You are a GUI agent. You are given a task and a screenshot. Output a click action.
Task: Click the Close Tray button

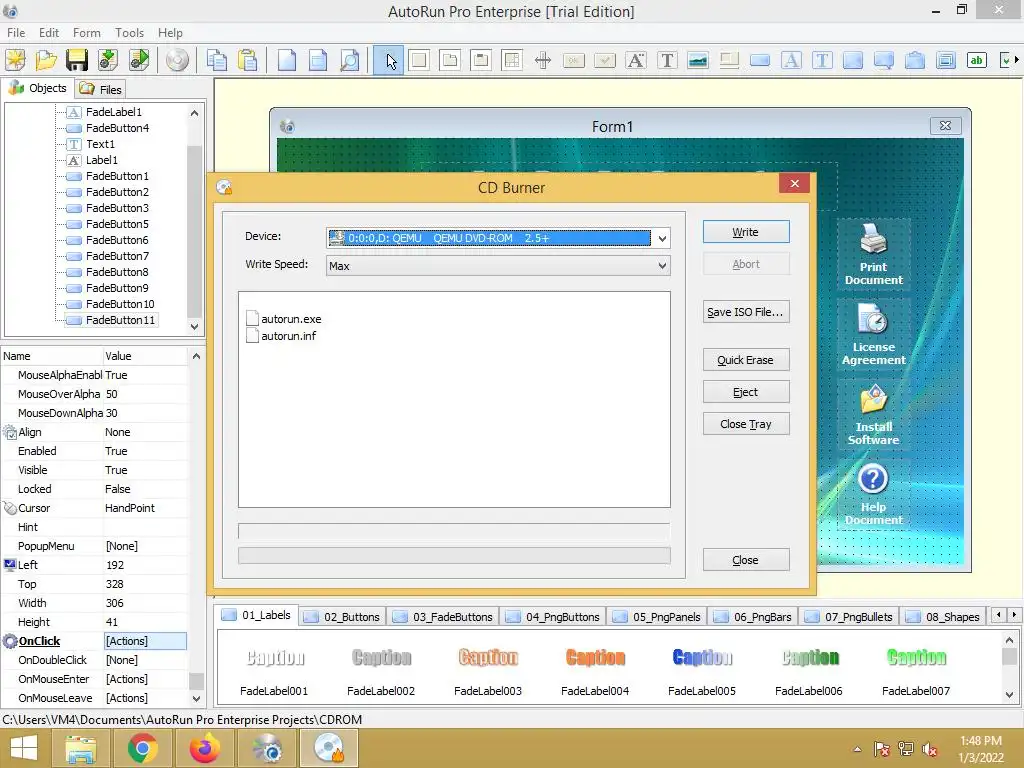pos(746,424)
